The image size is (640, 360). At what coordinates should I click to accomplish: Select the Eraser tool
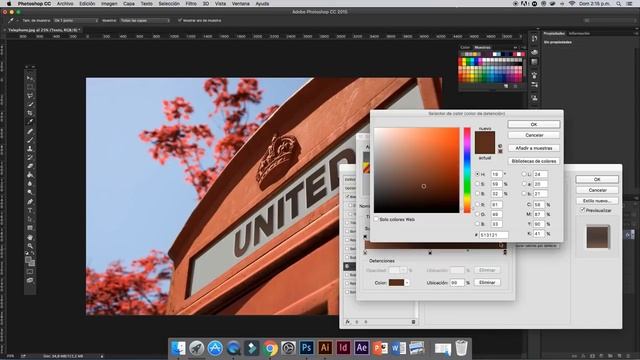click(30, 166)
